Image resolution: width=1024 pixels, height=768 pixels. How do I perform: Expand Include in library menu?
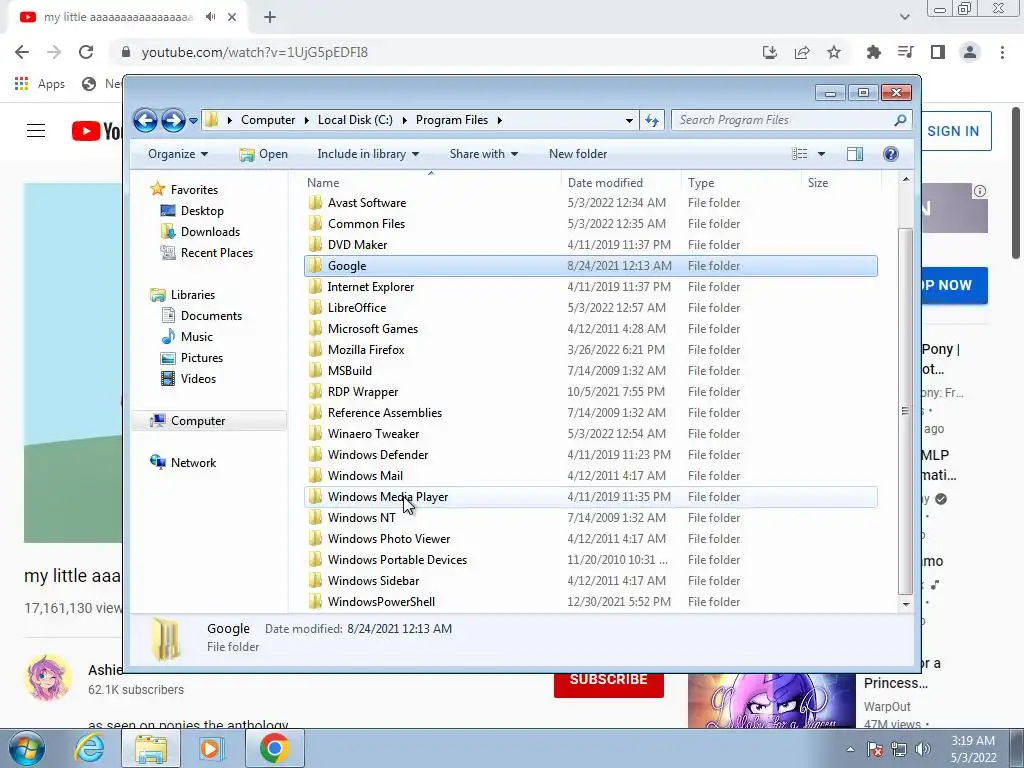coord(368,154)
